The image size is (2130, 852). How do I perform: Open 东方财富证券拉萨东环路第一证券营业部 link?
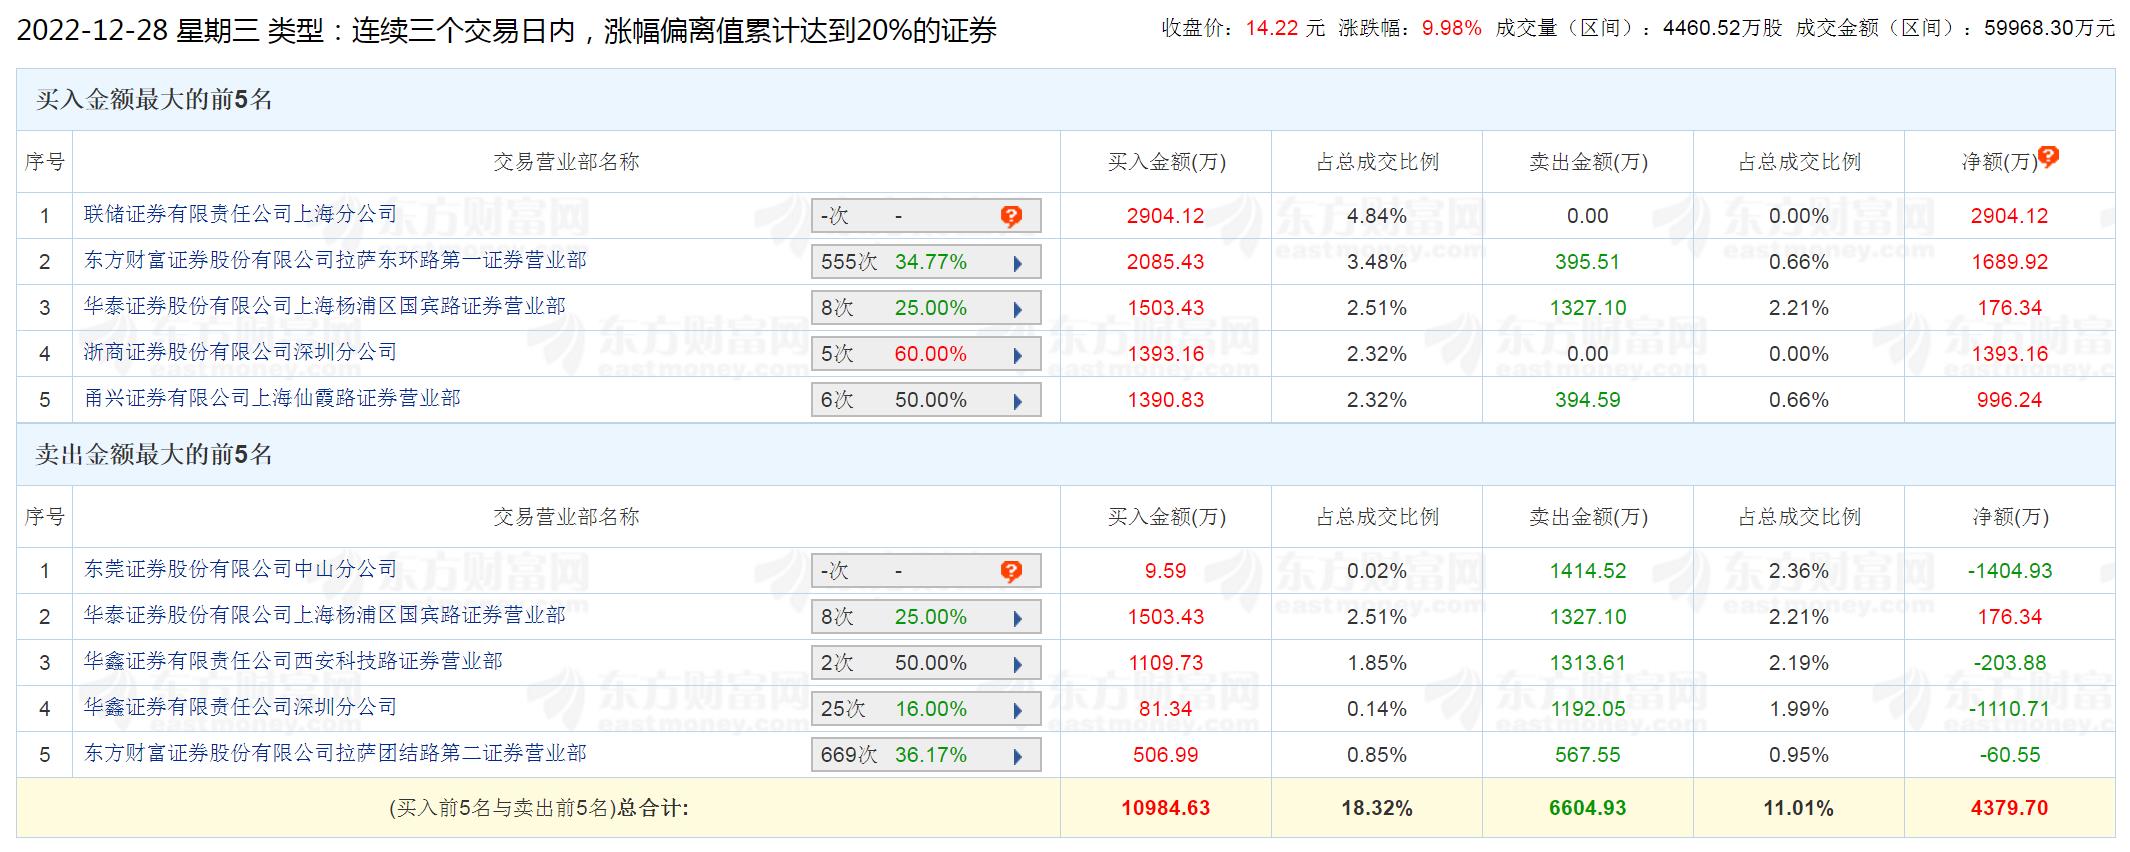335,260
